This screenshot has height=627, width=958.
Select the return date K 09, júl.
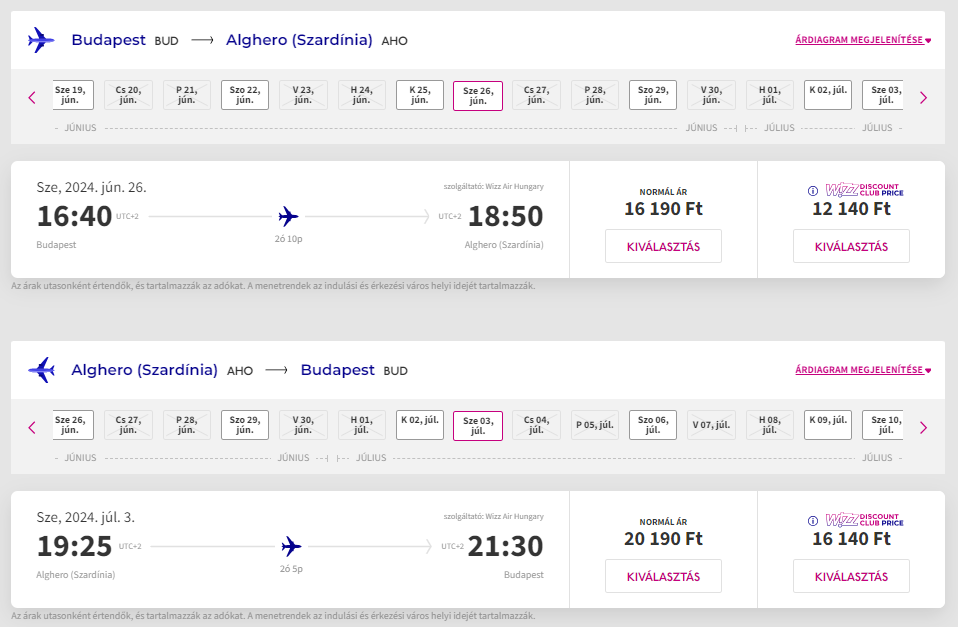pyautogui.click(x=828, y=425)
